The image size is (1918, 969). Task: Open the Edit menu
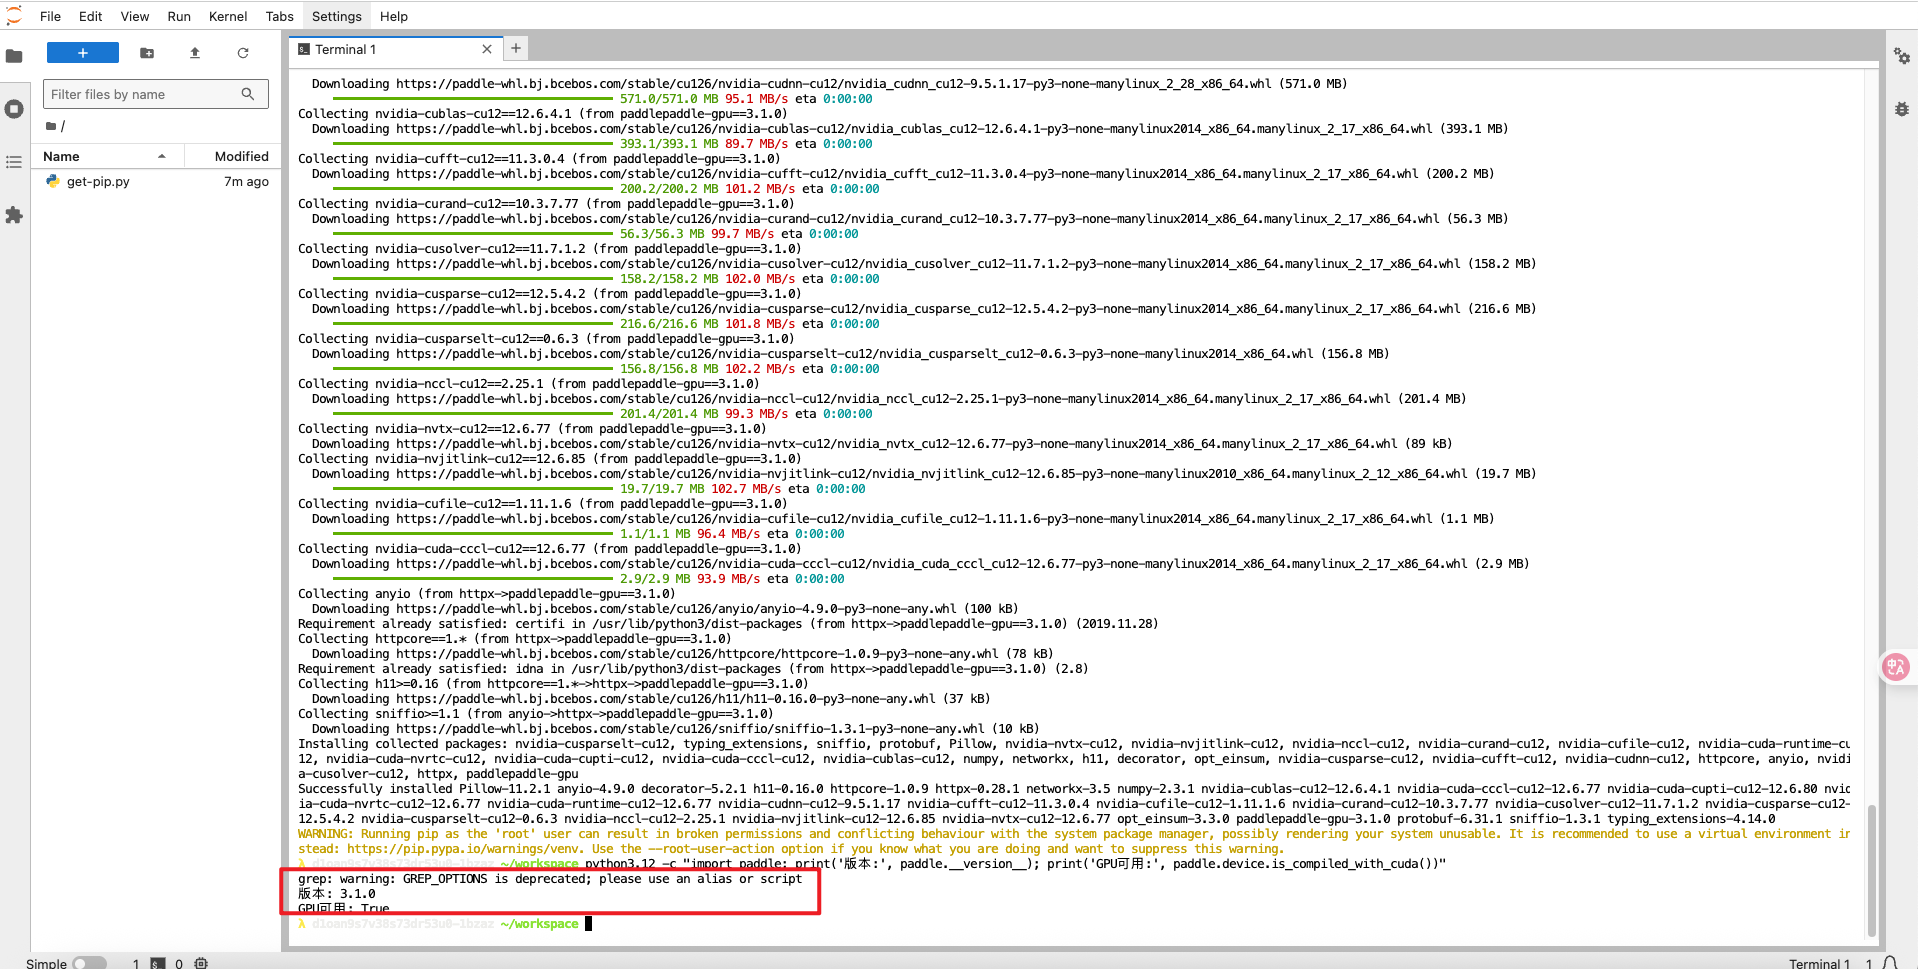click(91, 16)
